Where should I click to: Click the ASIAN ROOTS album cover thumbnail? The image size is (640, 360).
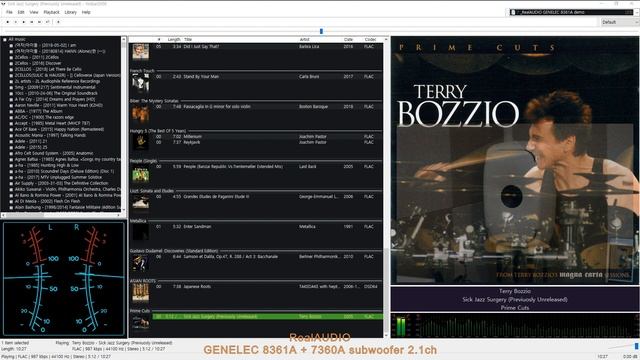point(140,293)
